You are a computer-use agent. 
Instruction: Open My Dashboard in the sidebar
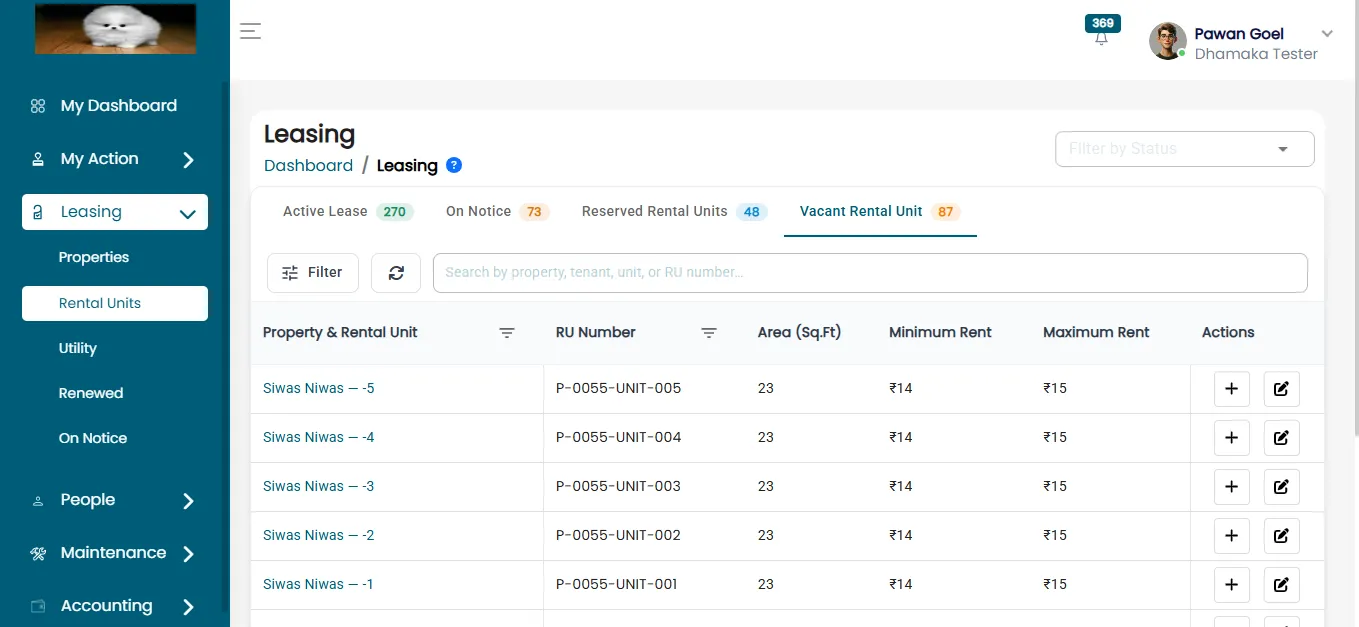click(115, 106)
